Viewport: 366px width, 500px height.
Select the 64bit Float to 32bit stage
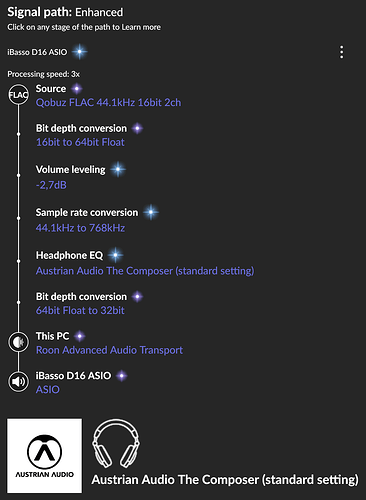80,311
